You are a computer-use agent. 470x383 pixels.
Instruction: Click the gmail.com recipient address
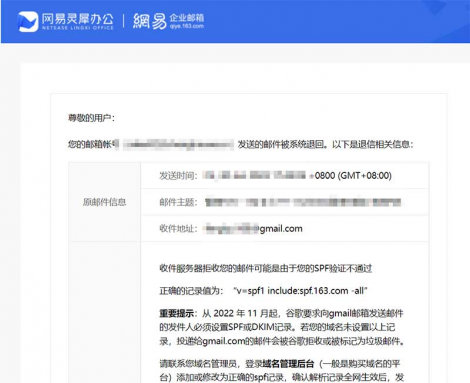point(254,229)
